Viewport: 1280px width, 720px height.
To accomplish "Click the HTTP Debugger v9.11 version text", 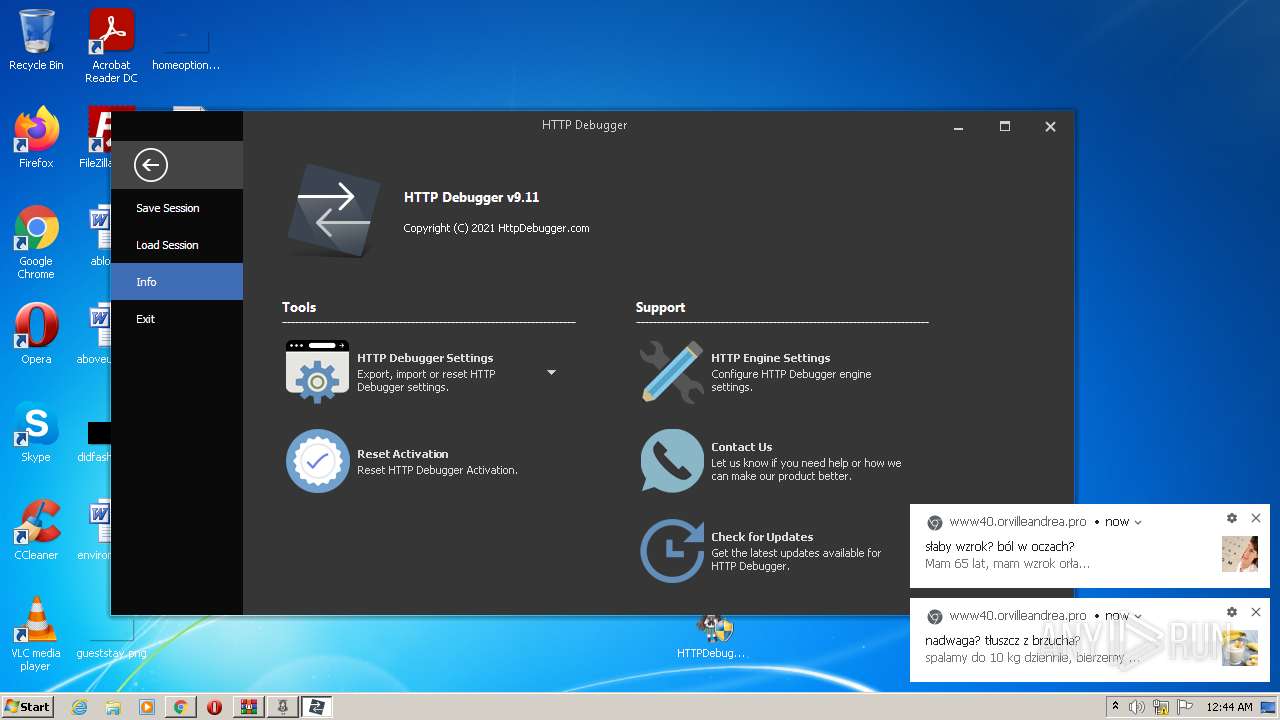I will click(x=471, y=198).
